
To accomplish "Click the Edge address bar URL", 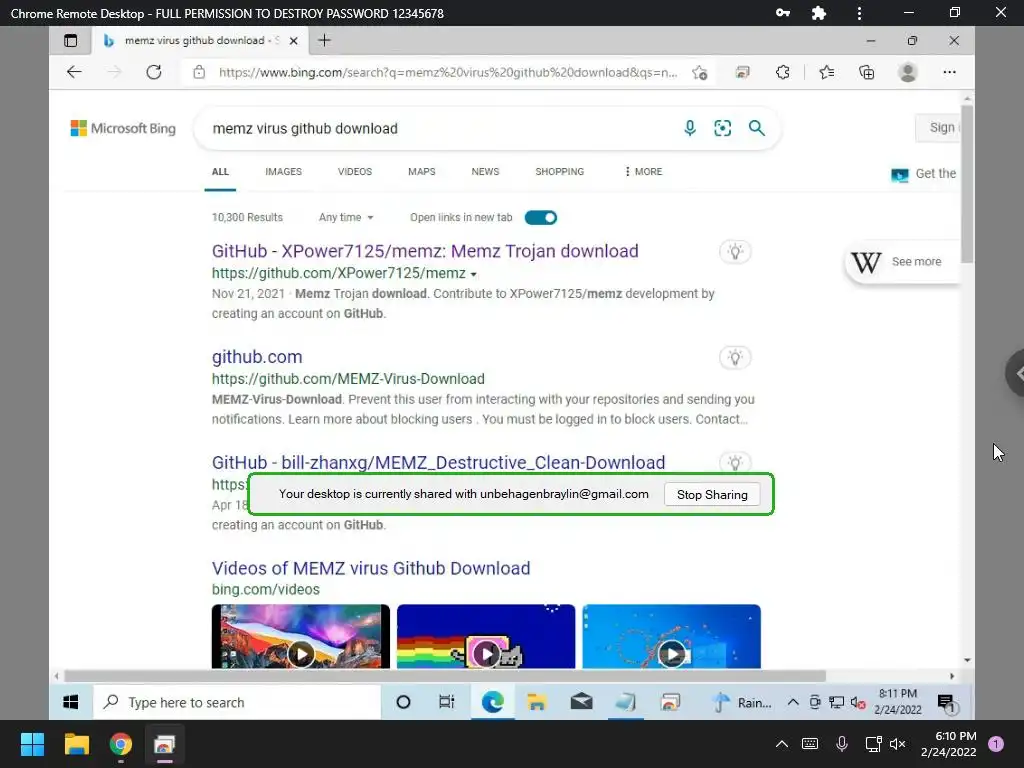I will click(448, 72).
